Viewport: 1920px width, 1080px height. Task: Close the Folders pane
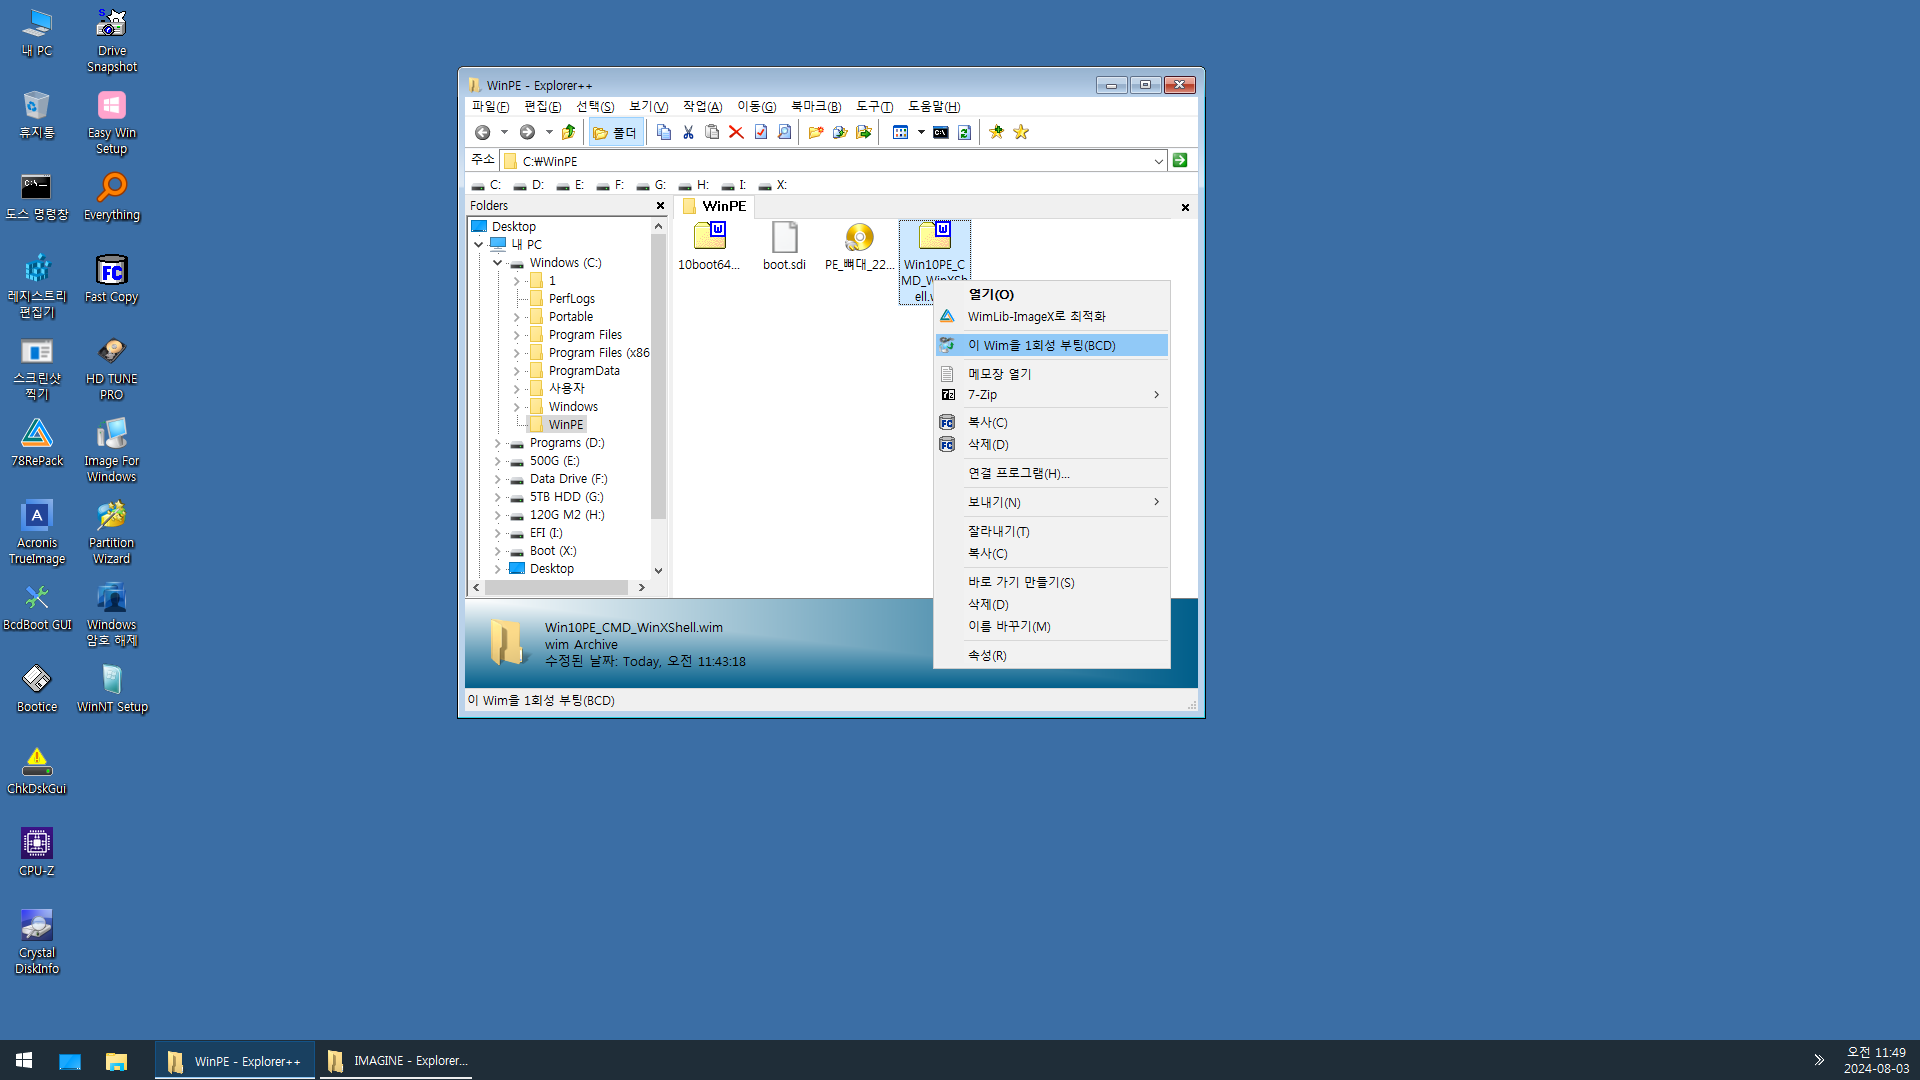point(660,206)
